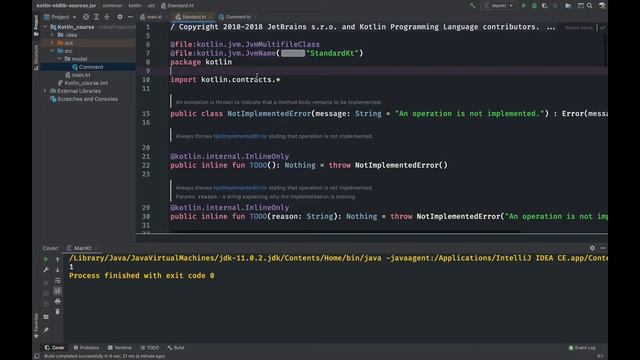Click the locate-in-project target icon
The height and width of the screenshot is (360, 640).
(86, 17)
